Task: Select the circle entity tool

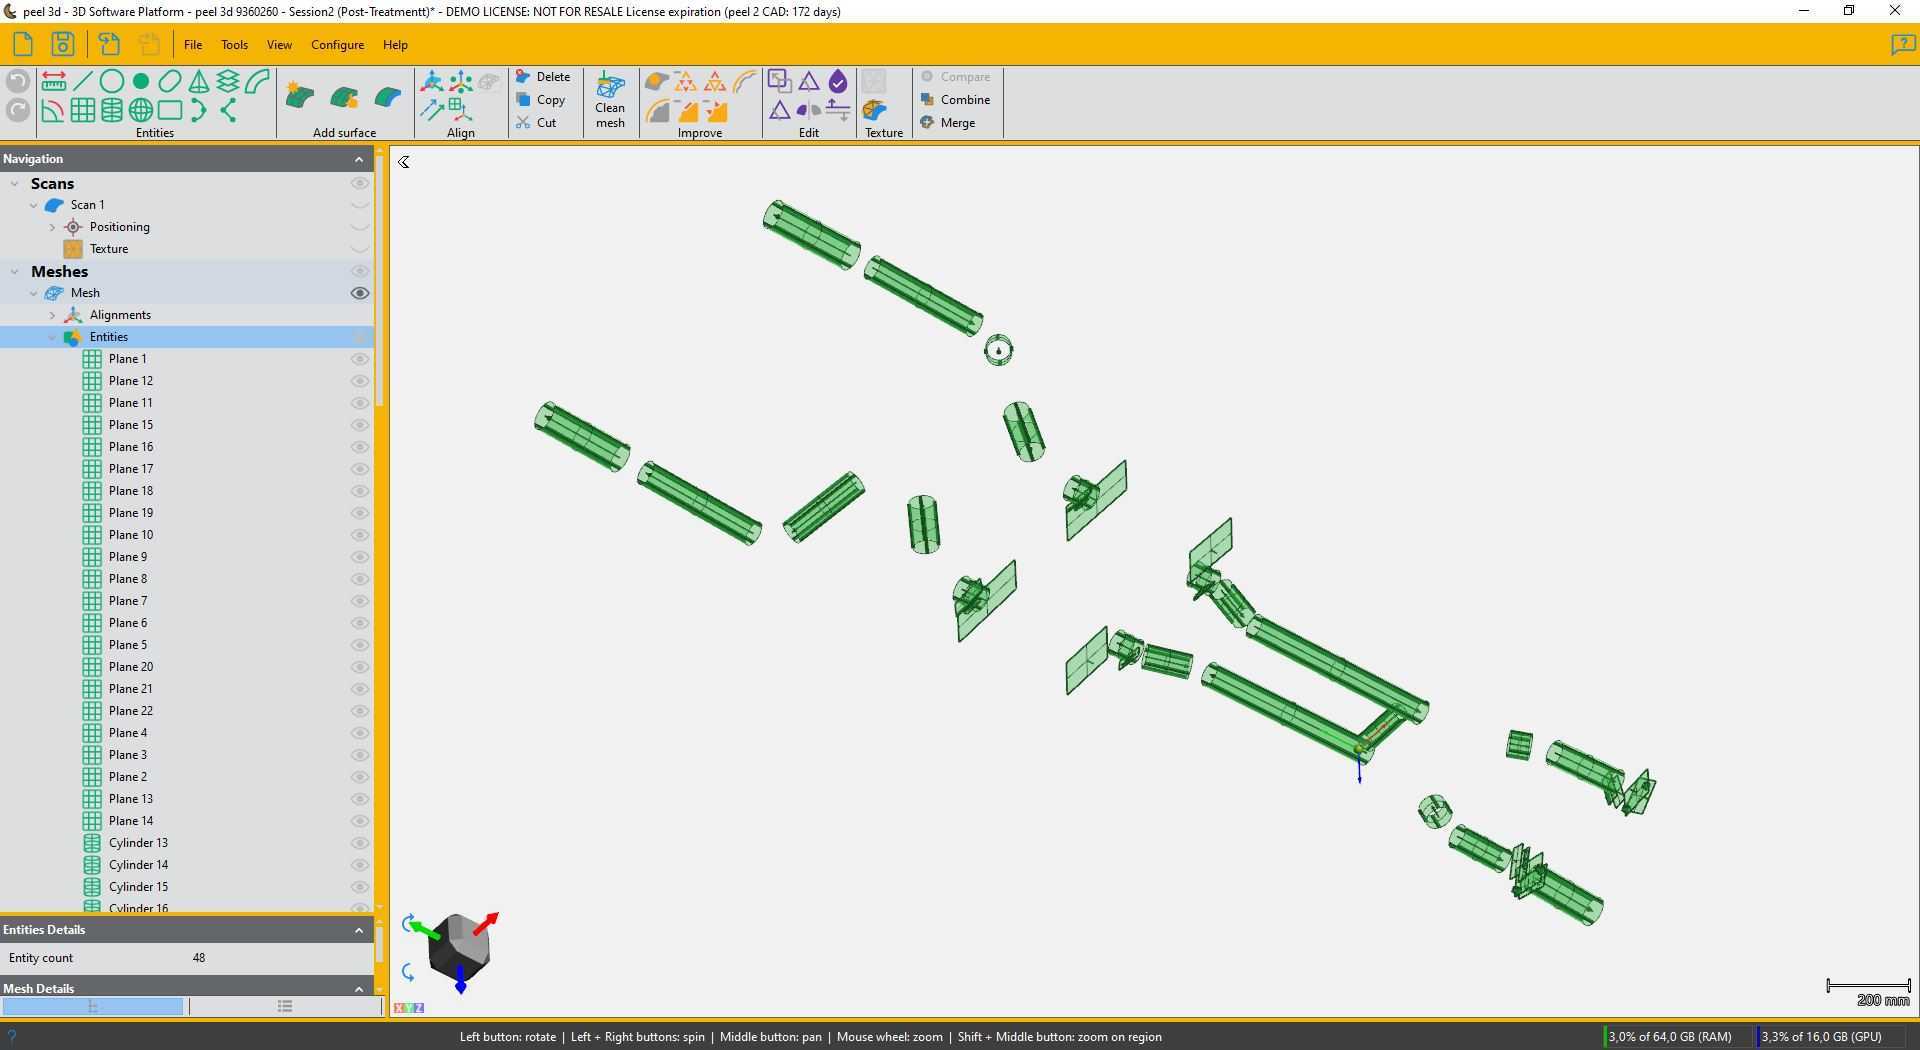Action: coord(112,81)
